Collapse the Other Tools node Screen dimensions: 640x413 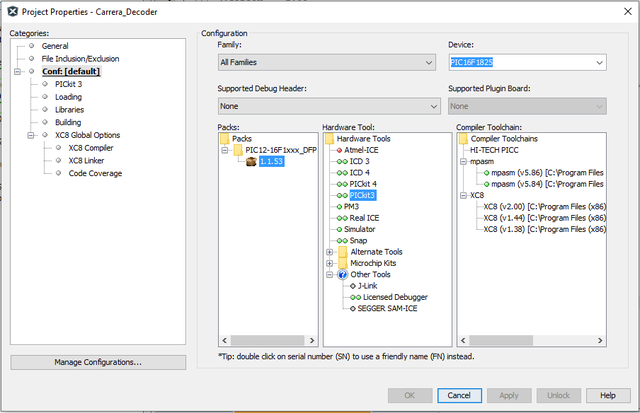point(329,275)
